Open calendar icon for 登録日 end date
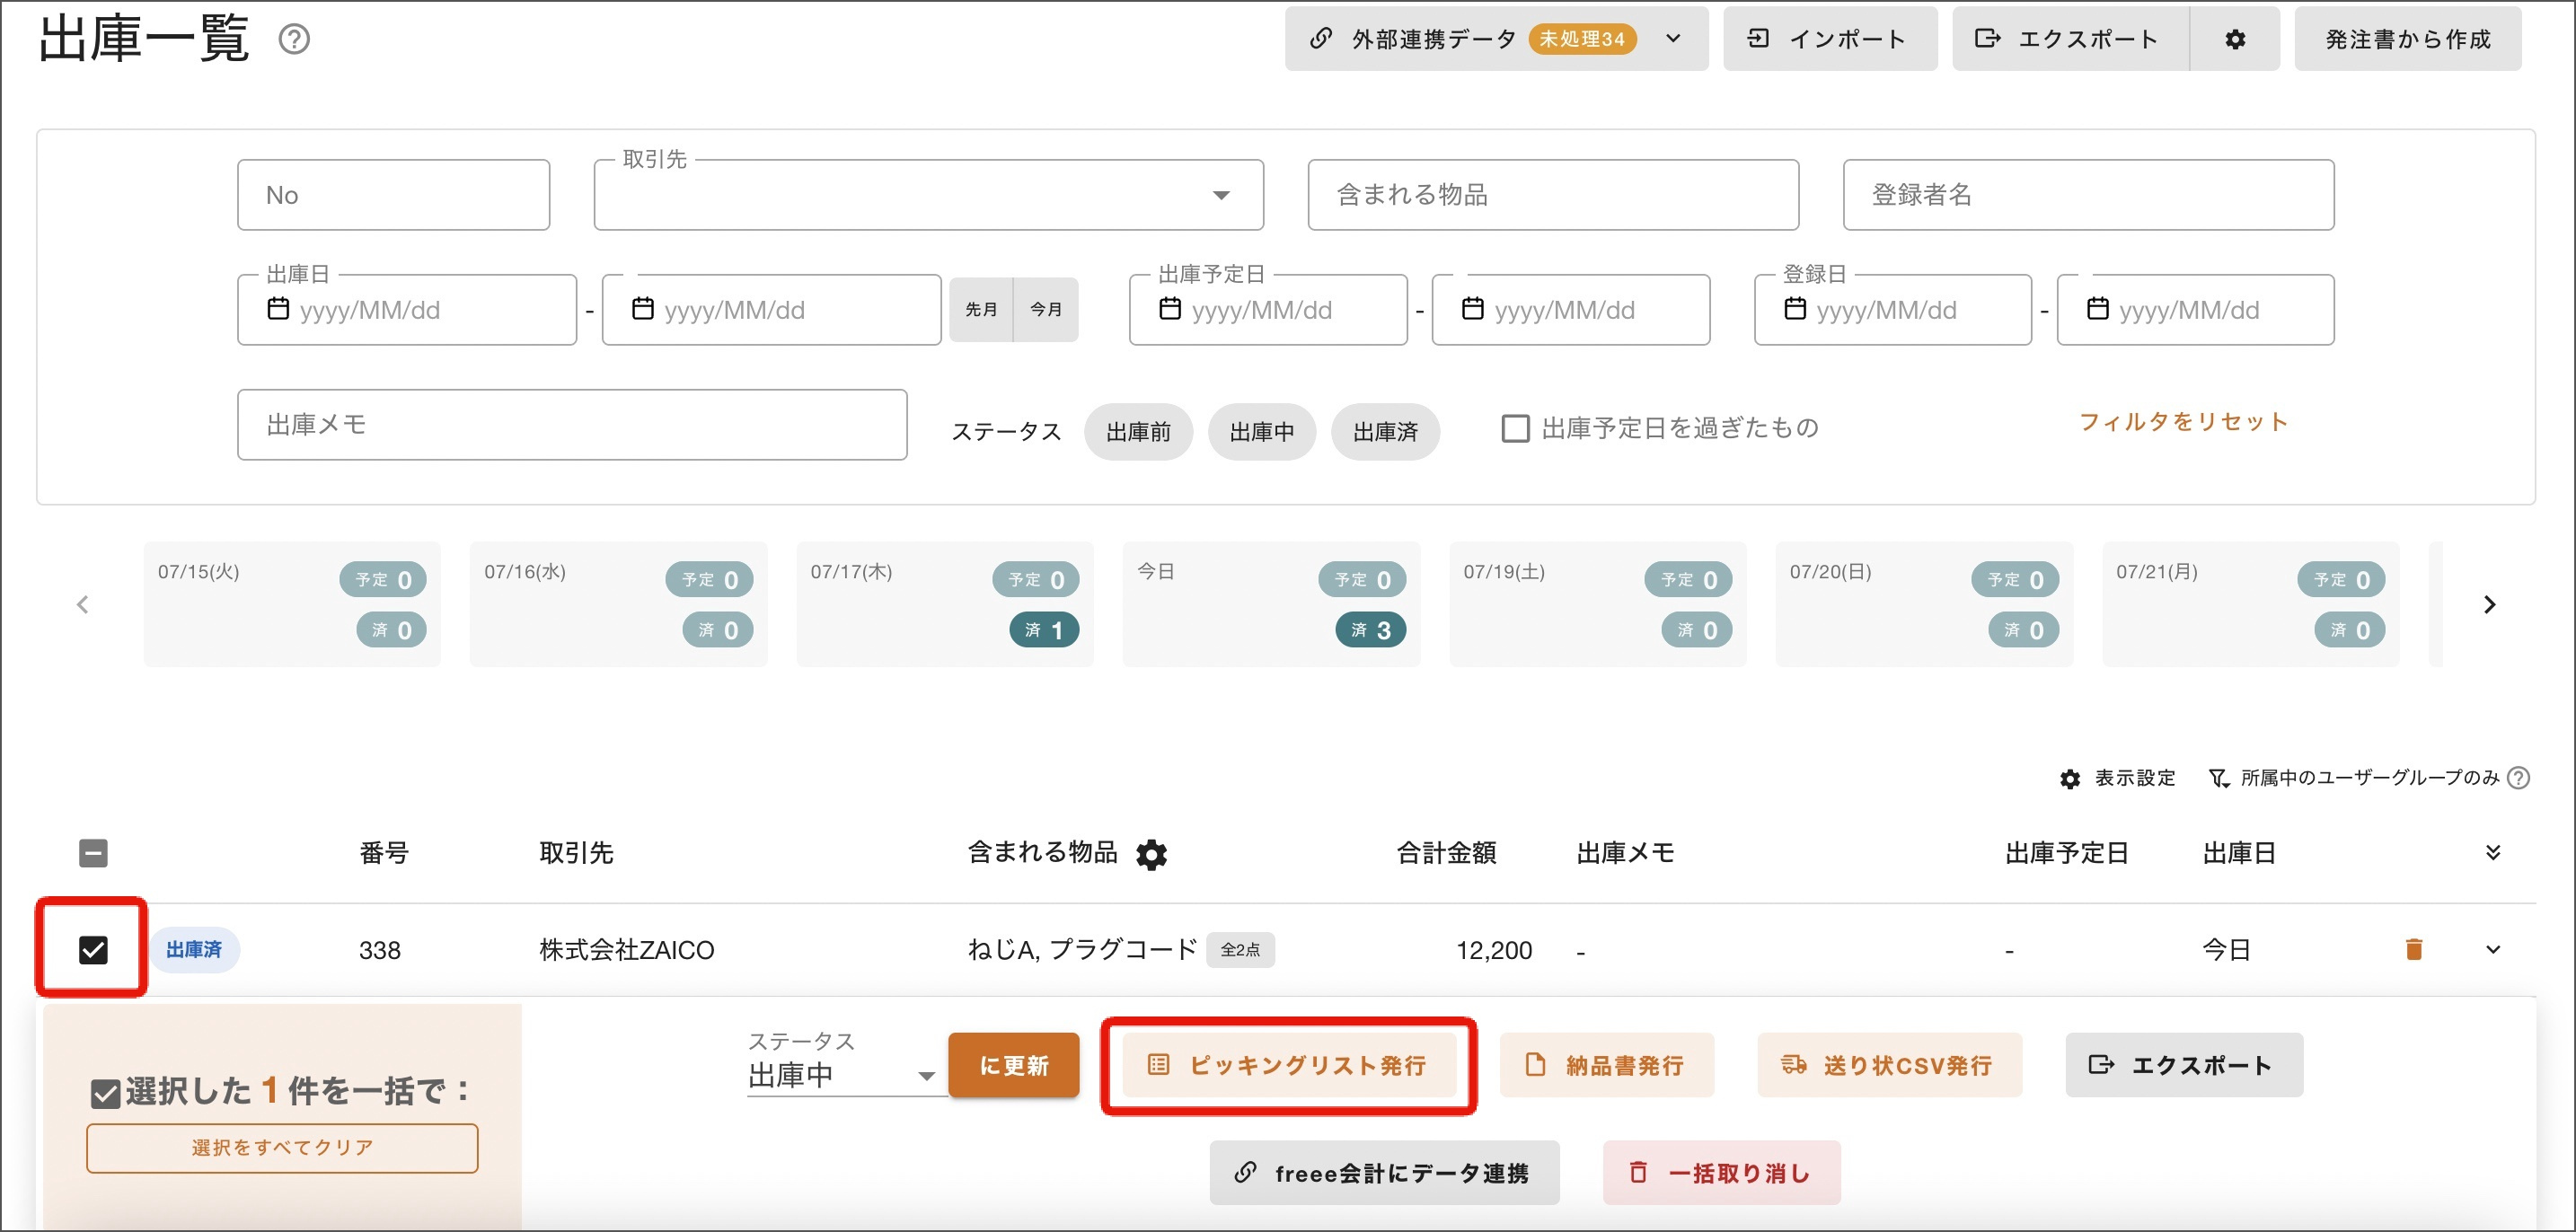2576x1232 pixels. (x=2098, y=309)
